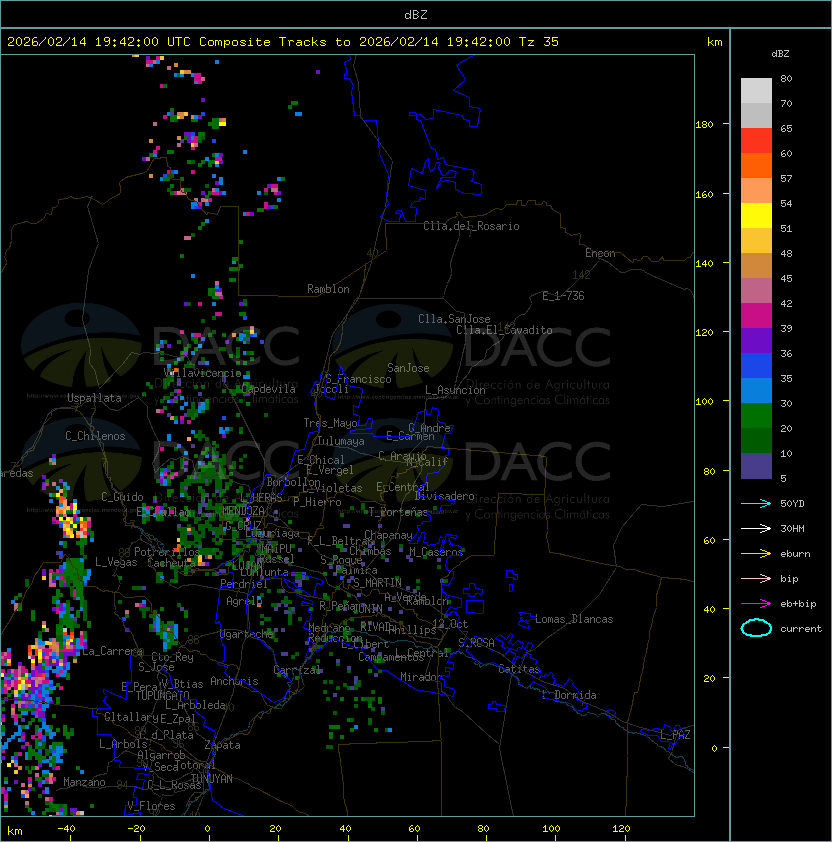This screenshot has height=842, width=832.
Task: Click the 'Zapata' place label
Action: tap(222, 745)
